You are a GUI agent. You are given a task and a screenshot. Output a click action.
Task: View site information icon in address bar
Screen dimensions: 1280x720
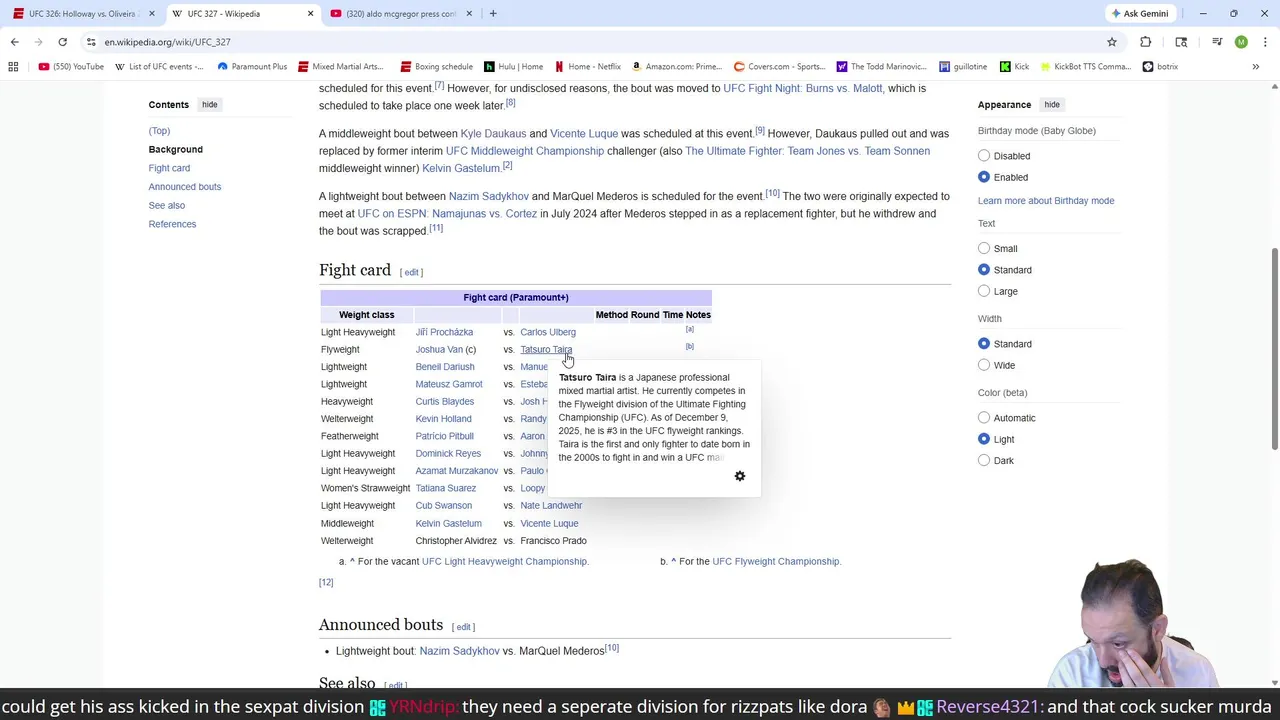pos(91,42)
